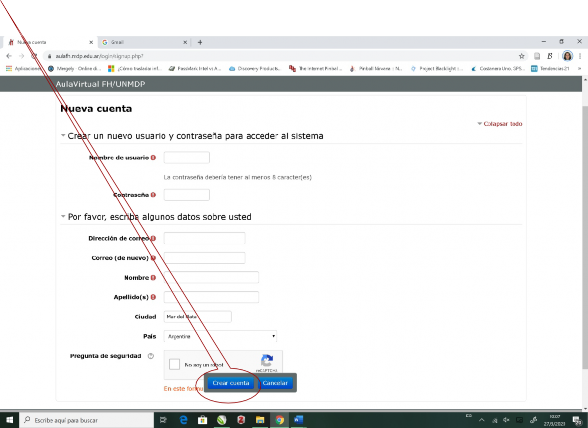This screenshot has width=588, height=428.
Task: Open a new browser tab
Action: pyautogui.click(x=200, y=42)
